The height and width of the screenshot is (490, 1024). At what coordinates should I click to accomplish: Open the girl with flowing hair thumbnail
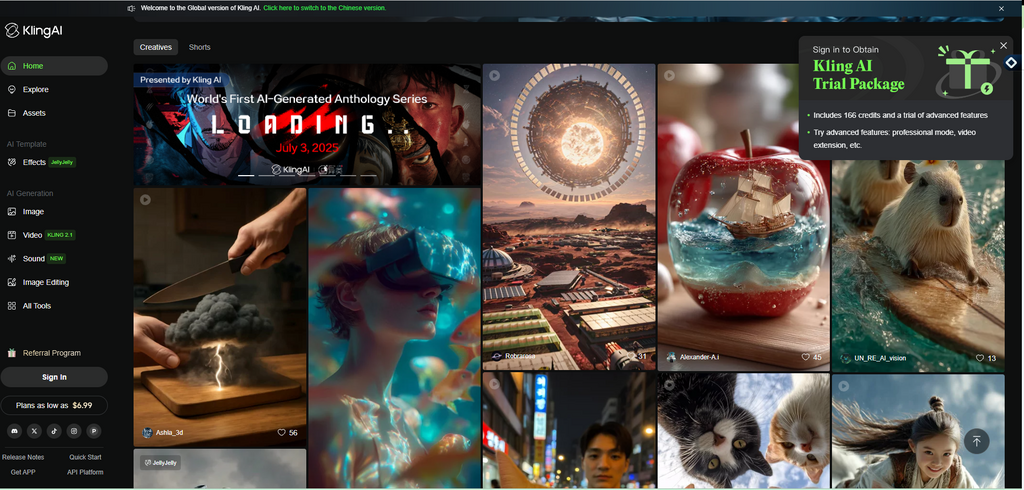coord(918,431)
